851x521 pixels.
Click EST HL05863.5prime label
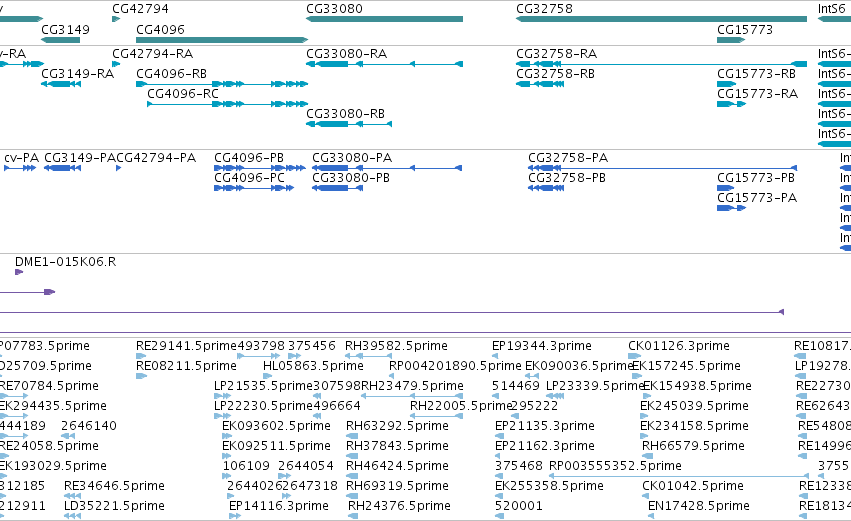[313, 366]
